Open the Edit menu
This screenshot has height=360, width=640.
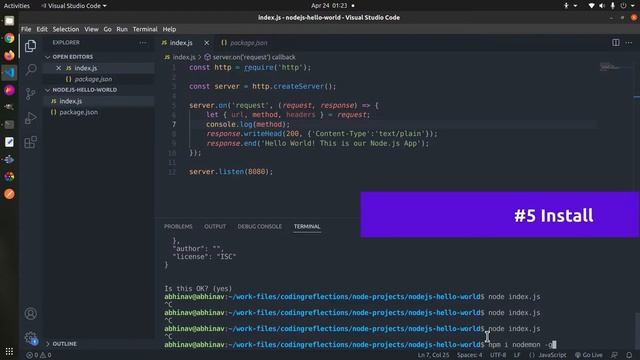42,29
